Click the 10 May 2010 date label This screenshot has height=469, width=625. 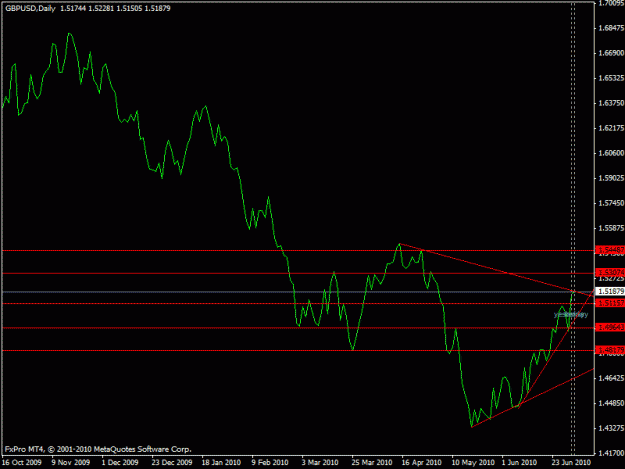473,462
